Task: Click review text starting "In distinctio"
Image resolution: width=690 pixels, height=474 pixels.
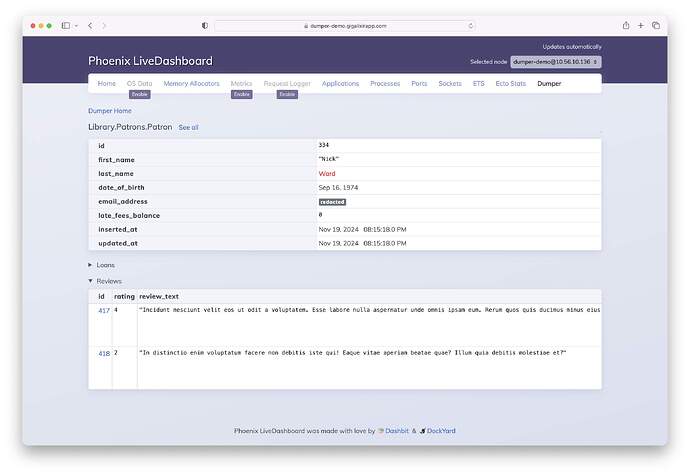Action: click(x=352, y=353)
